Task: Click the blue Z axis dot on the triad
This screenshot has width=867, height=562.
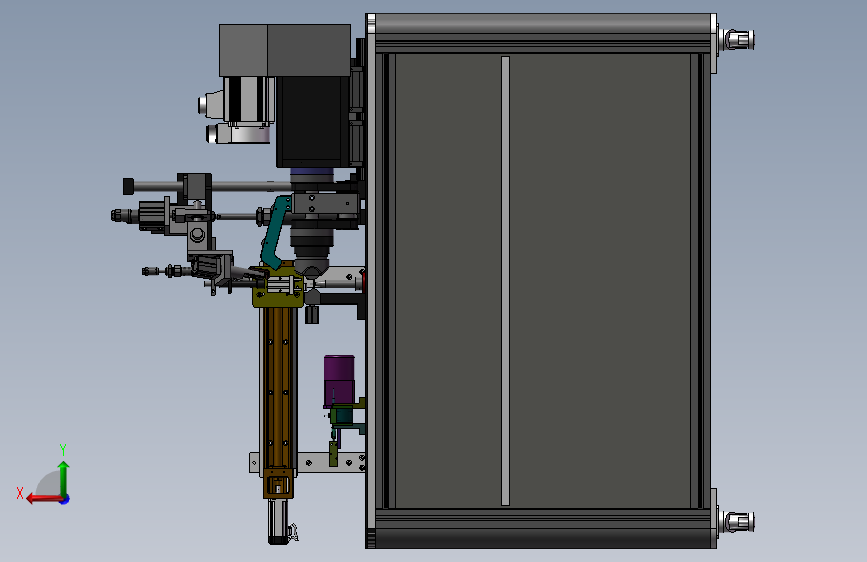Action: [65, 499]
